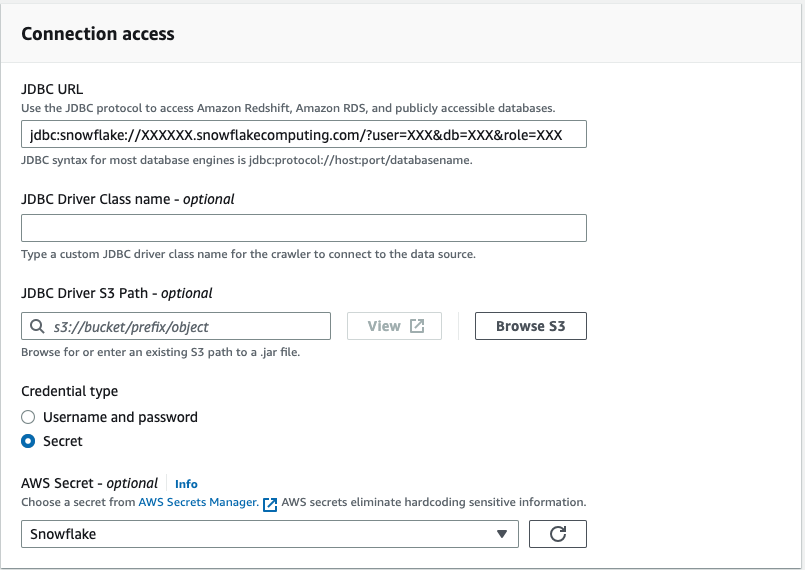Click the external-link icon on View button
This screenshot has height=570, width=805.
(418, 326)
